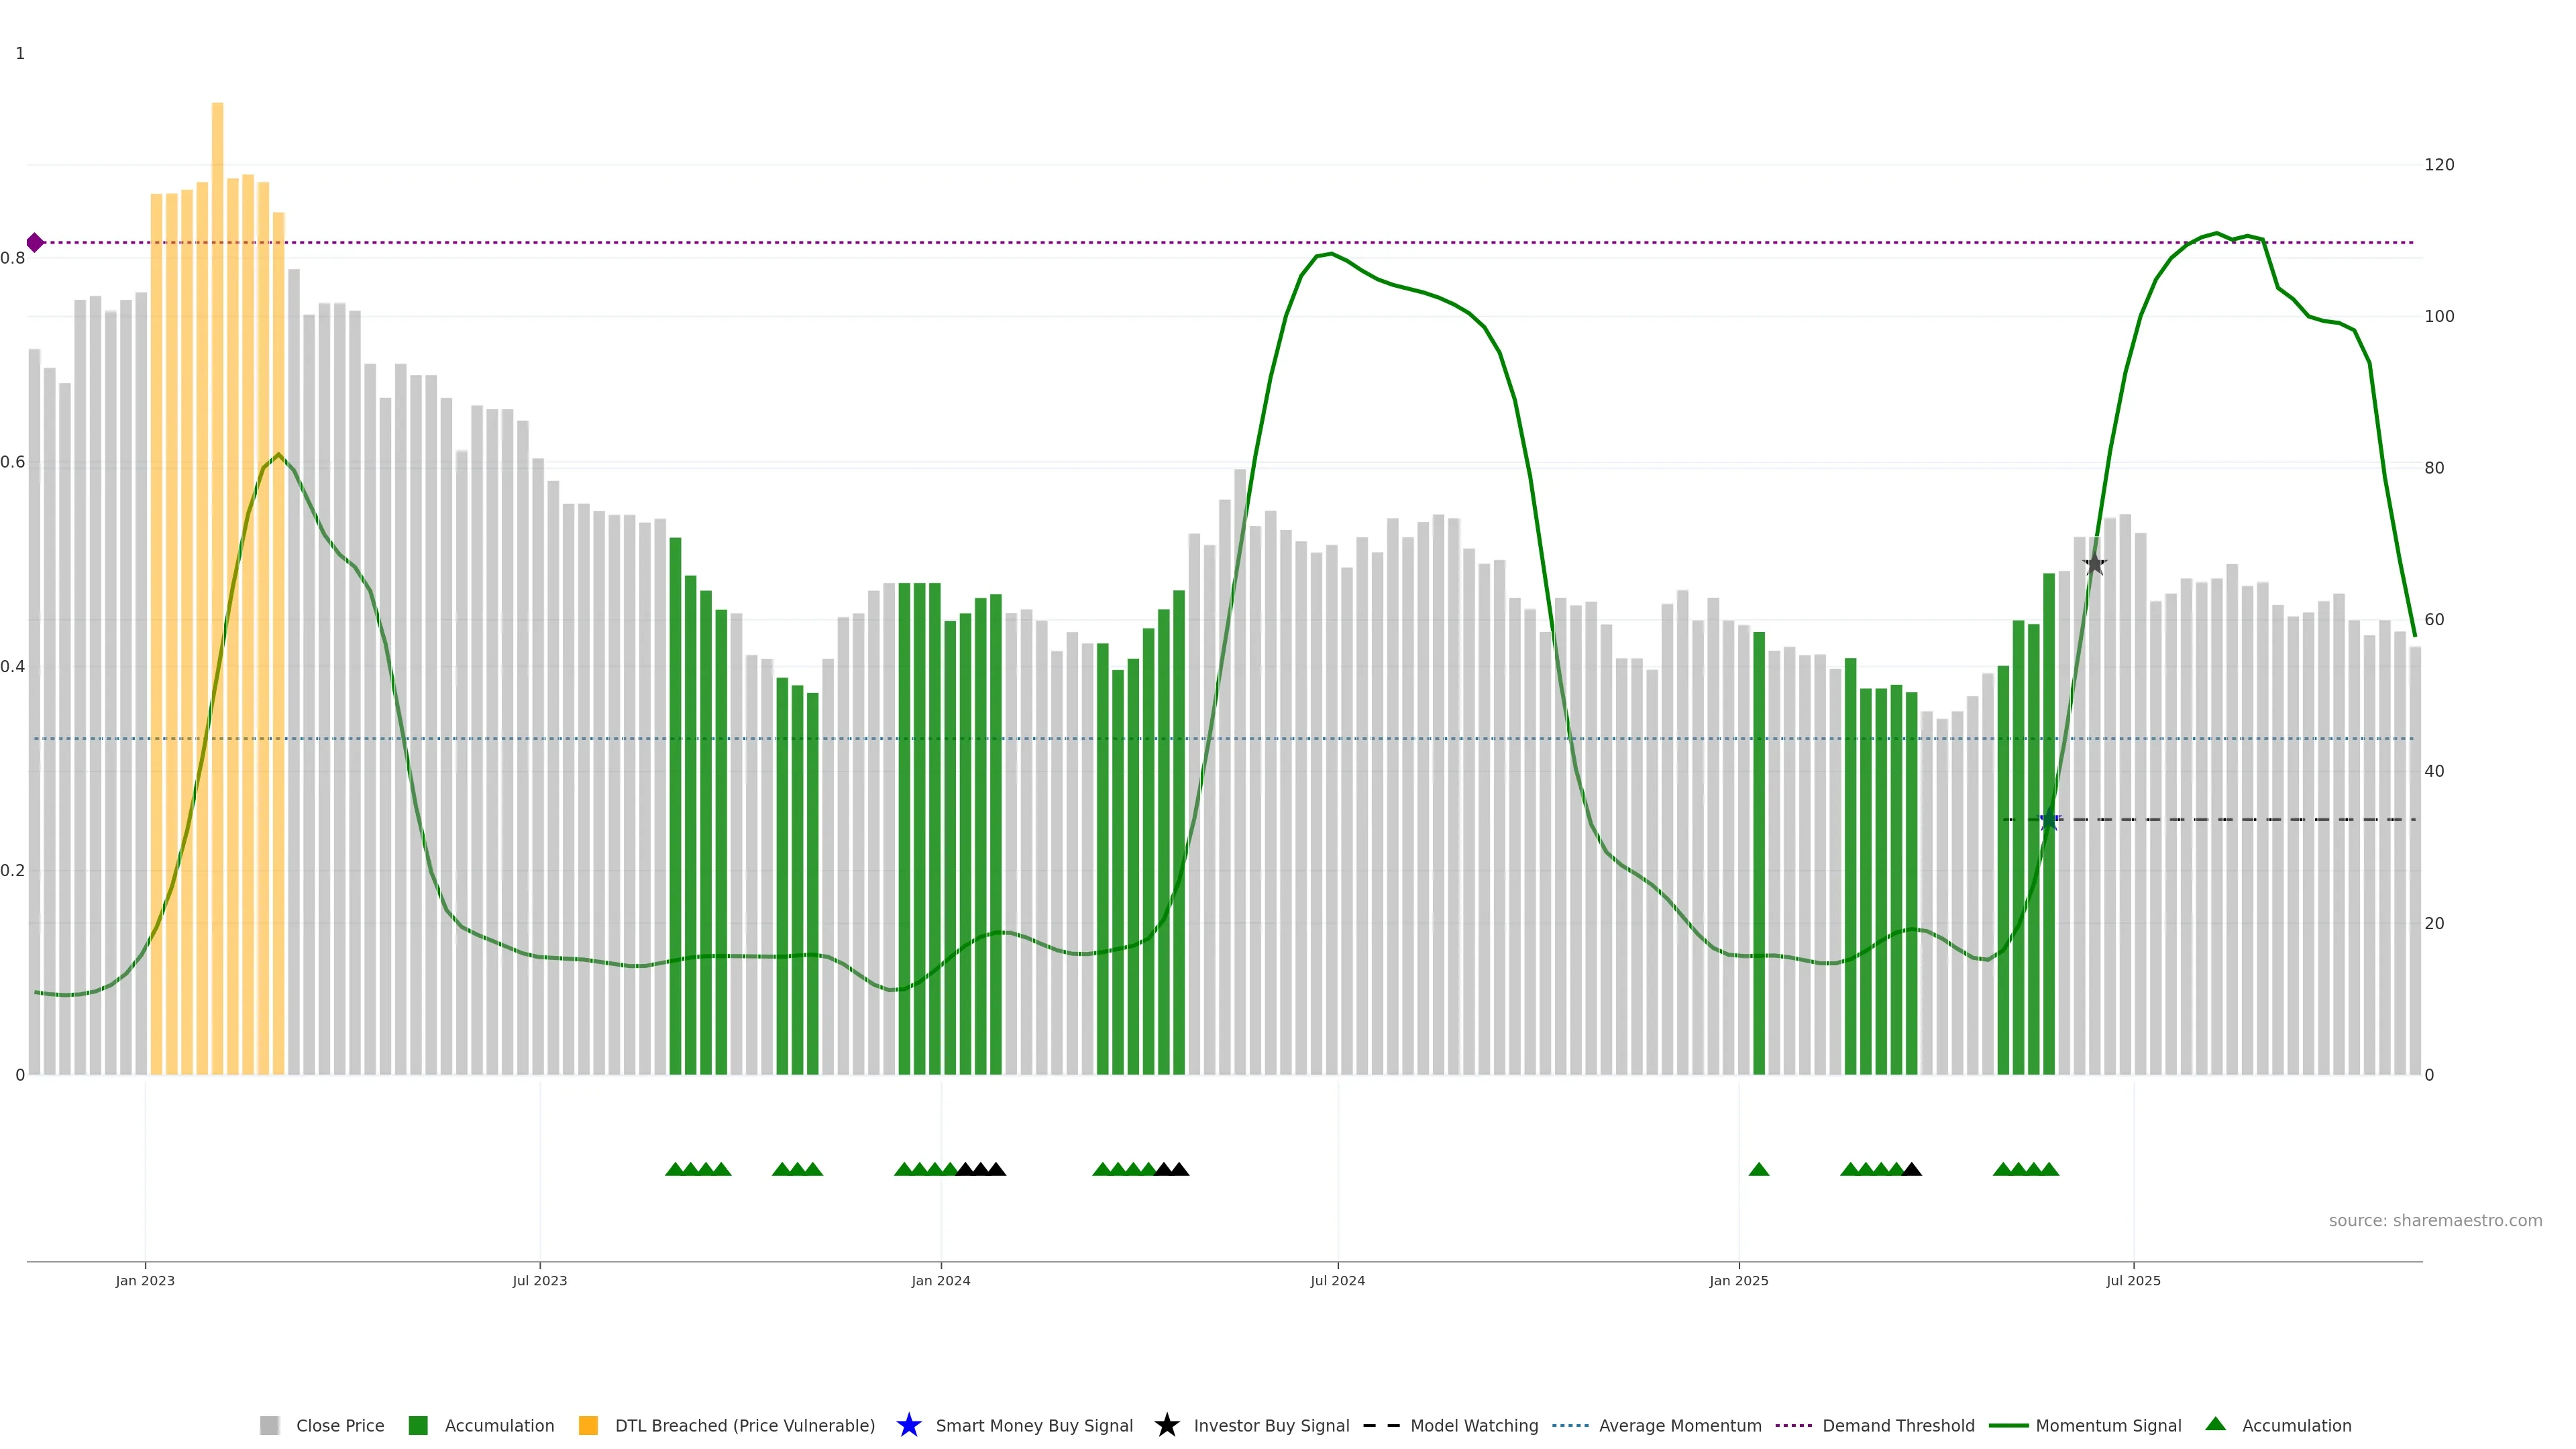Click the green Accumulation legend square

click(x=418, y=1425)
